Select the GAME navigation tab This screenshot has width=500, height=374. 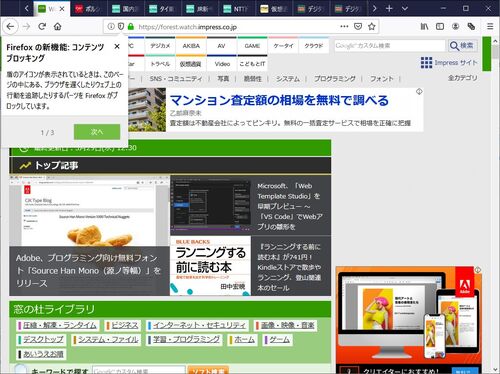click(x=252, y=46)
